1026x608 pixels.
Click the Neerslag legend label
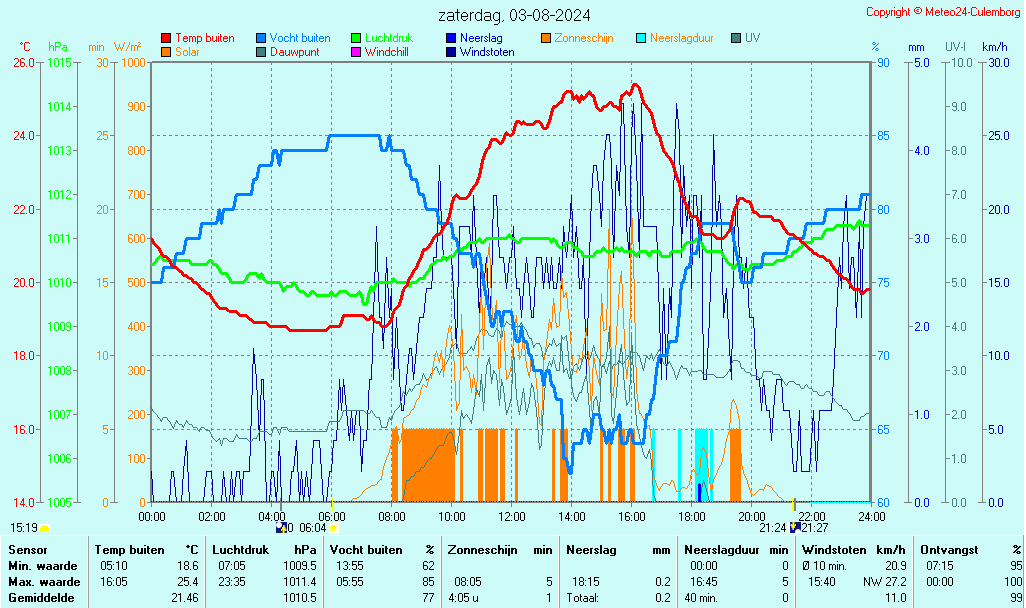(x=480, y=38)
